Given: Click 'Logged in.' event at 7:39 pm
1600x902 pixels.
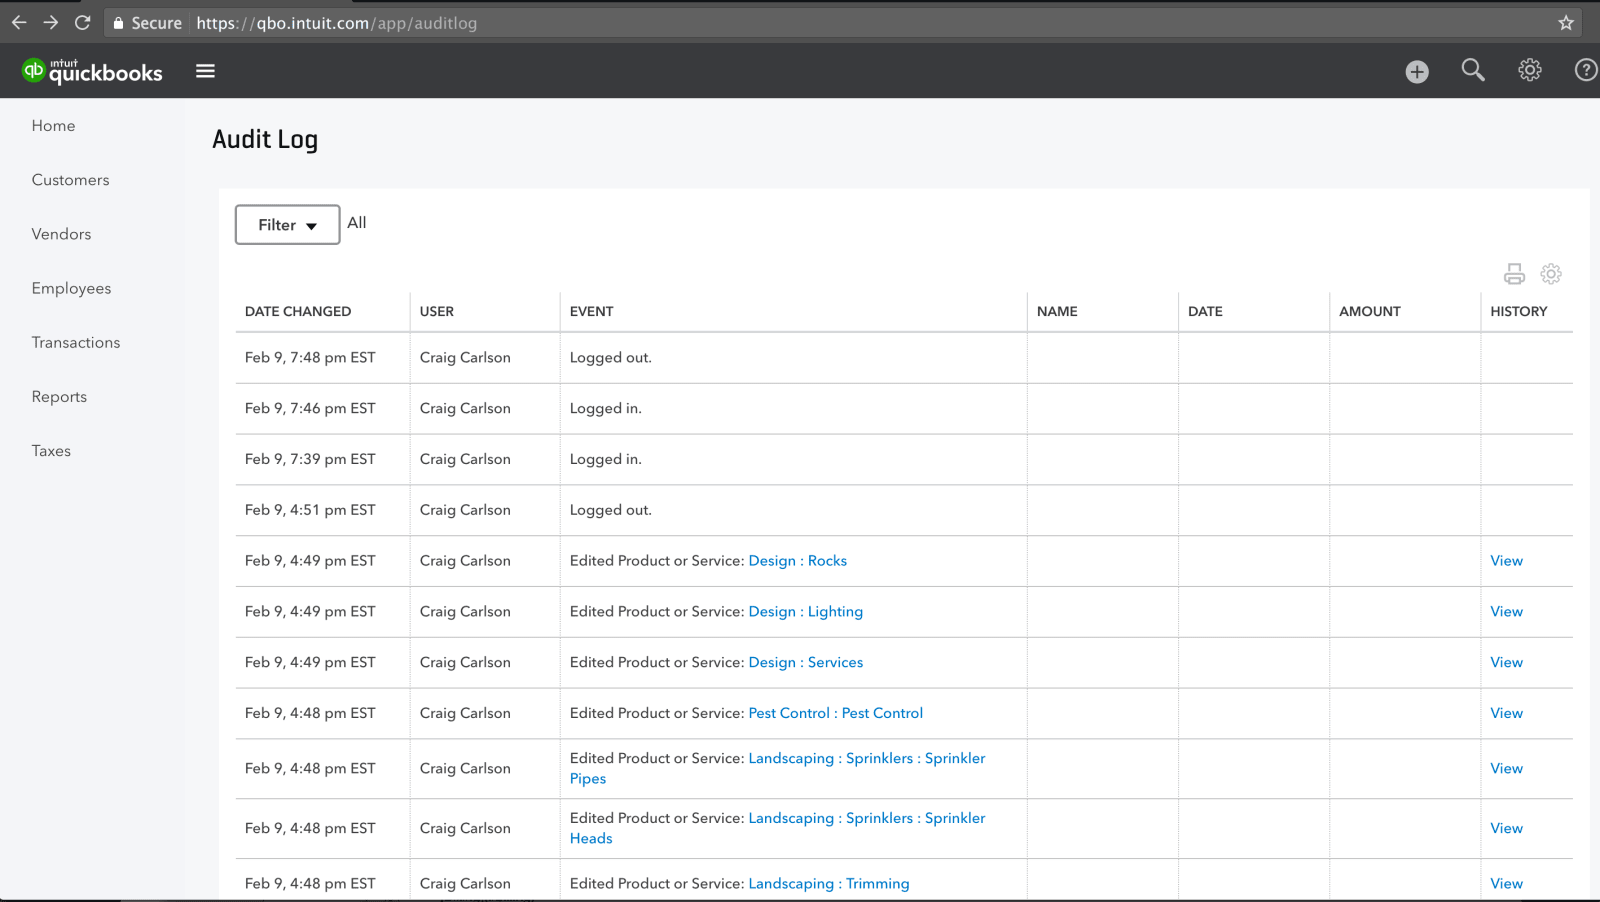Looking at the screenshot, I should pyautogui.click(x=605, y=460).
